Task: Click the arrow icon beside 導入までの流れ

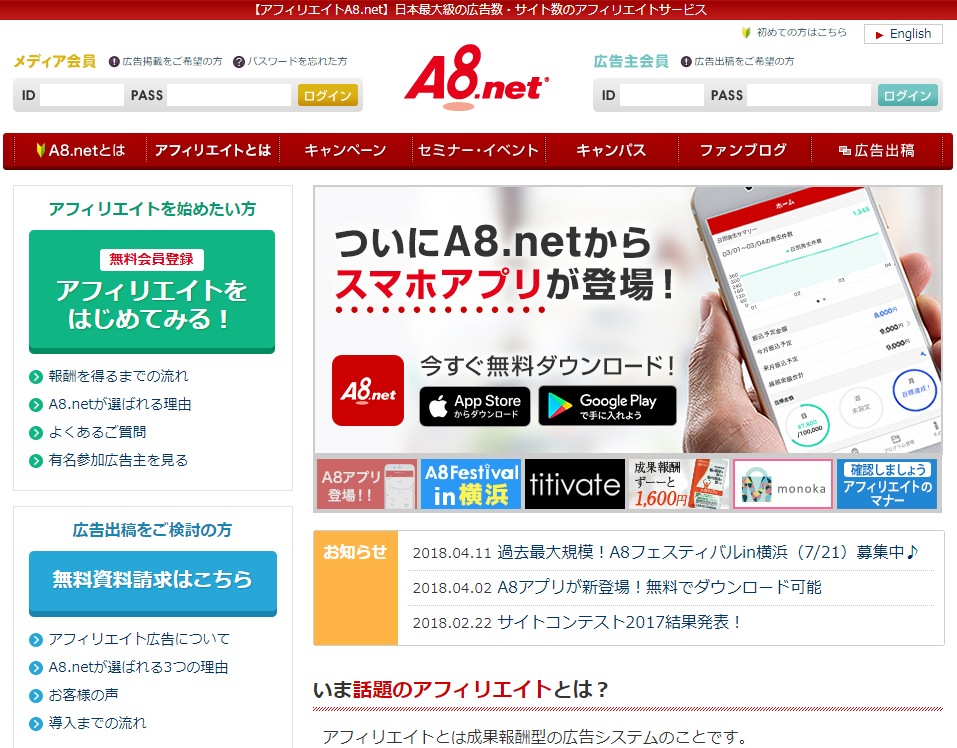Action: (x=36, y=724)
